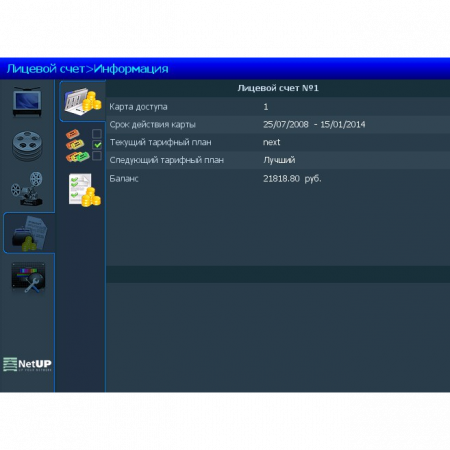Click the next tariff value 'Лучший'
The height and width of the screenshot is (450, 450).
279,160
